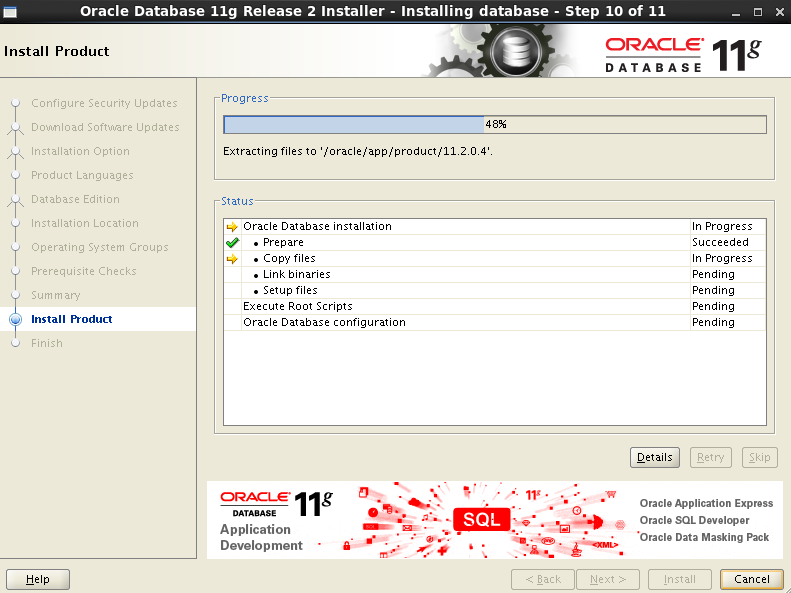Screen dimensions: 791x593
Task: Select the Finish step
Action: tap(47, 343)
